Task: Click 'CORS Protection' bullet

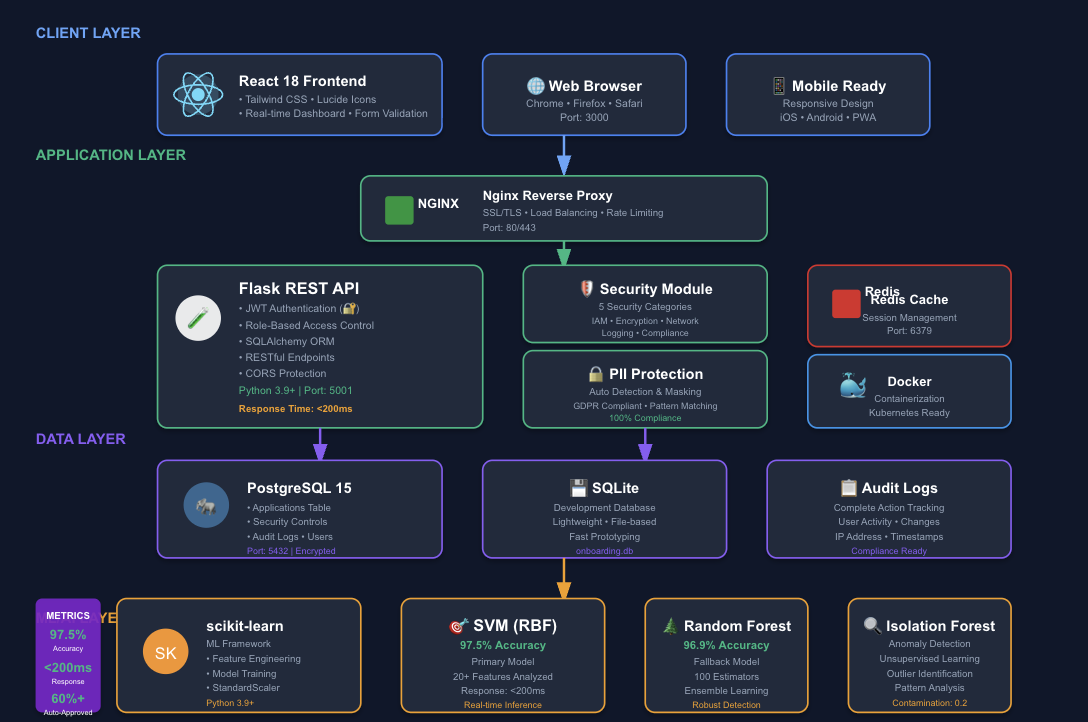Action: (282, 373)
